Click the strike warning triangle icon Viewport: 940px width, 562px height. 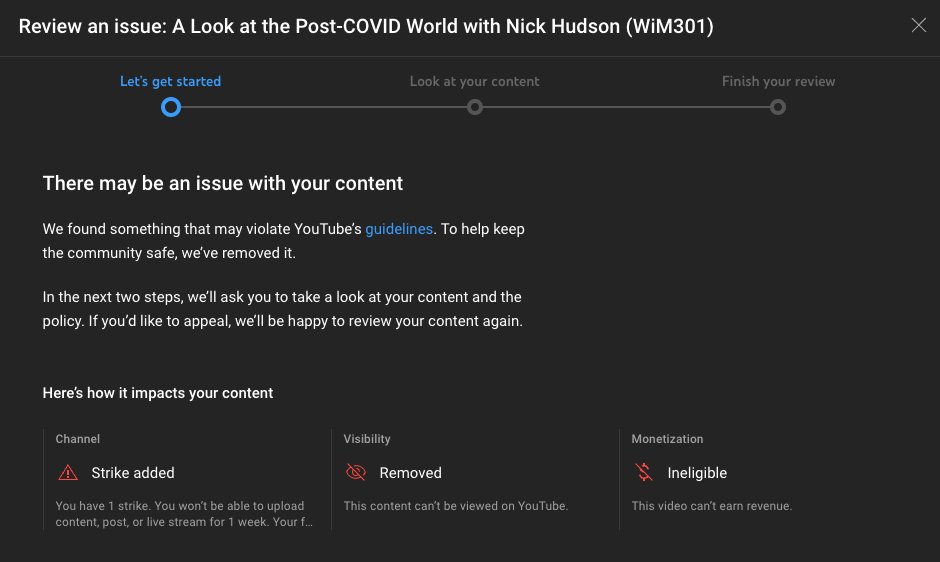68,473
